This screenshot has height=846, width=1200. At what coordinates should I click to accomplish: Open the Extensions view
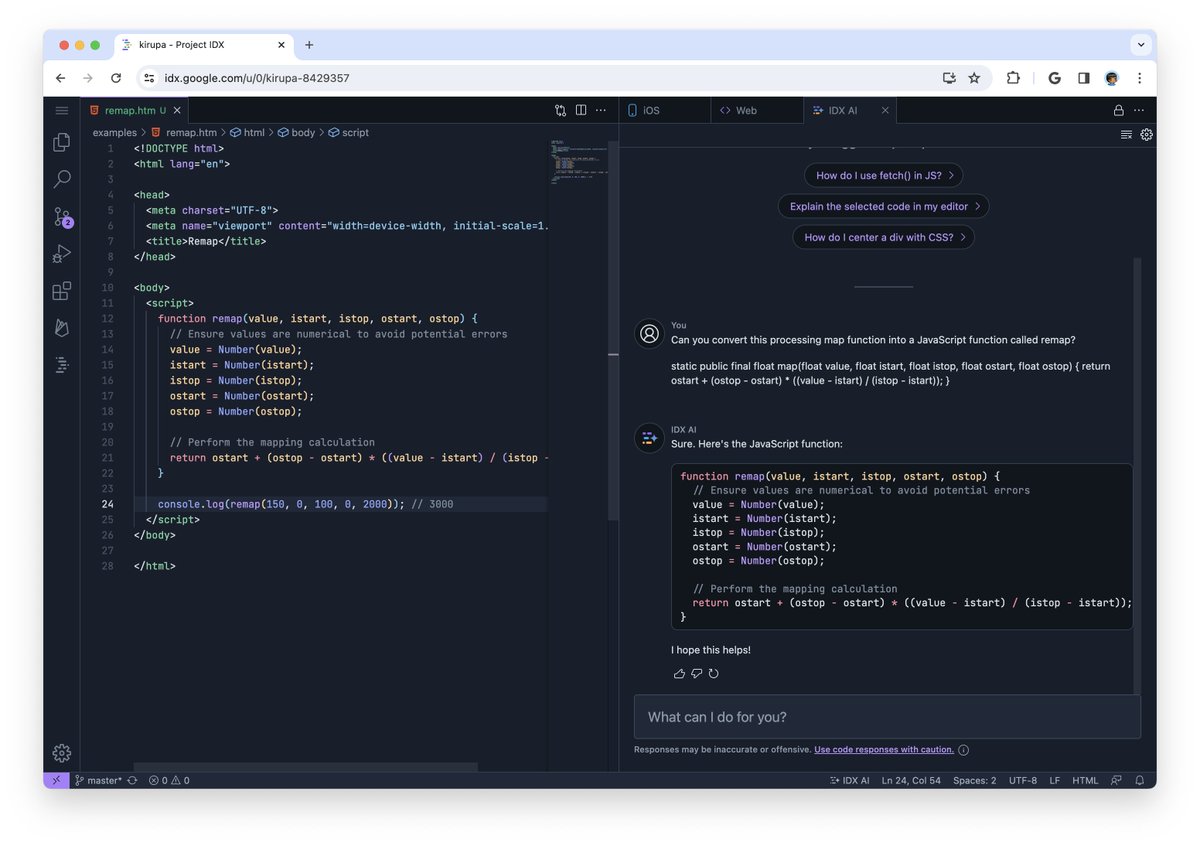tap(61, 290)
